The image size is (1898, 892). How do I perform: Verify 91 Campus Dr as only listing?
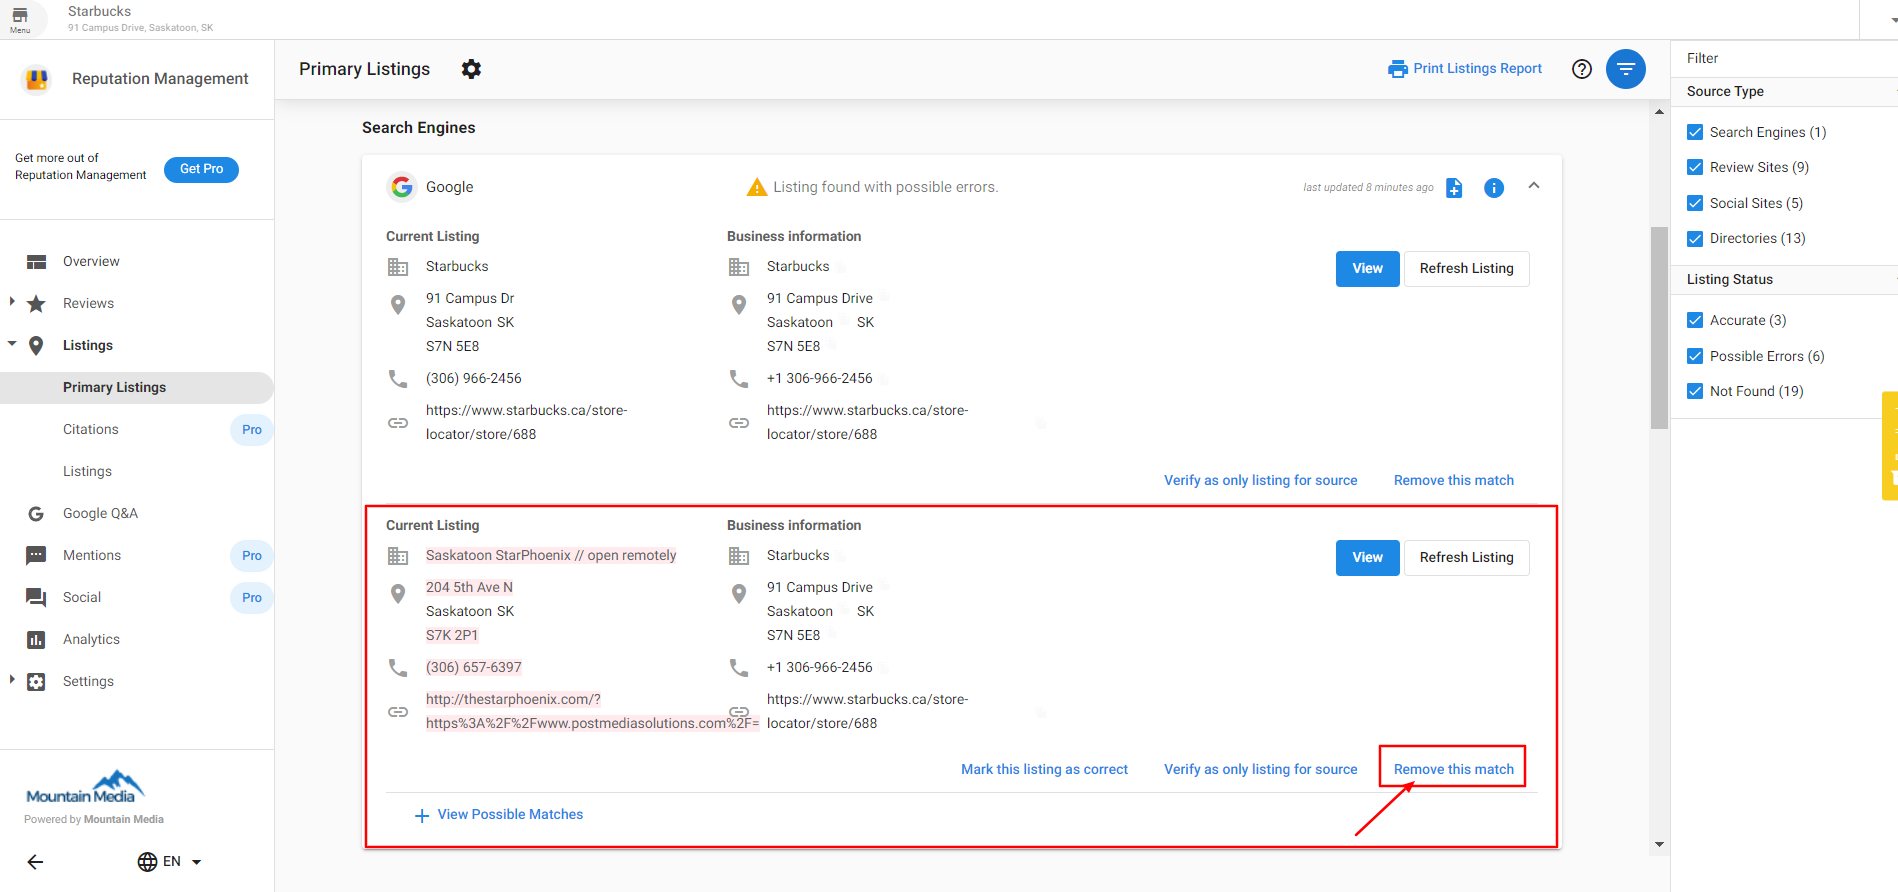1260,481
